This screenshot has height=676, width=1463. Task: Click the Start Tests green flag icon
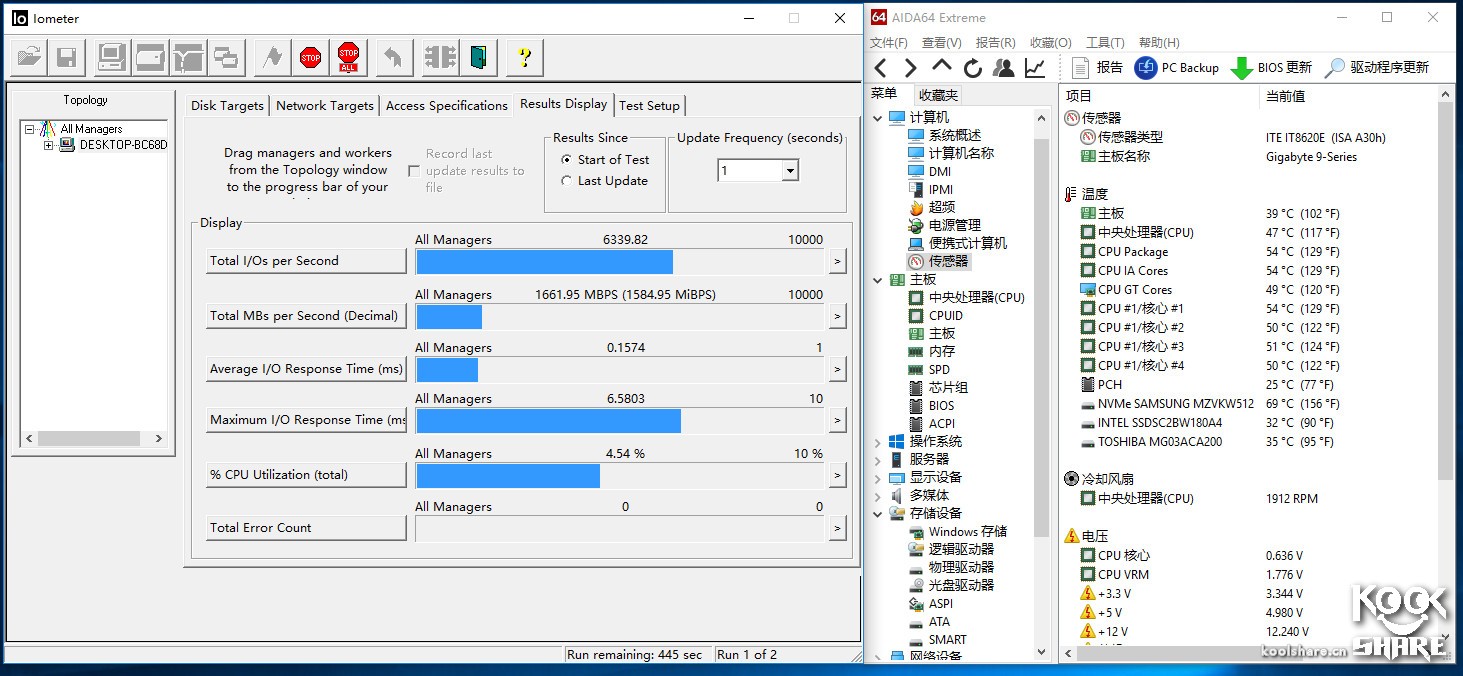(271, 58)
